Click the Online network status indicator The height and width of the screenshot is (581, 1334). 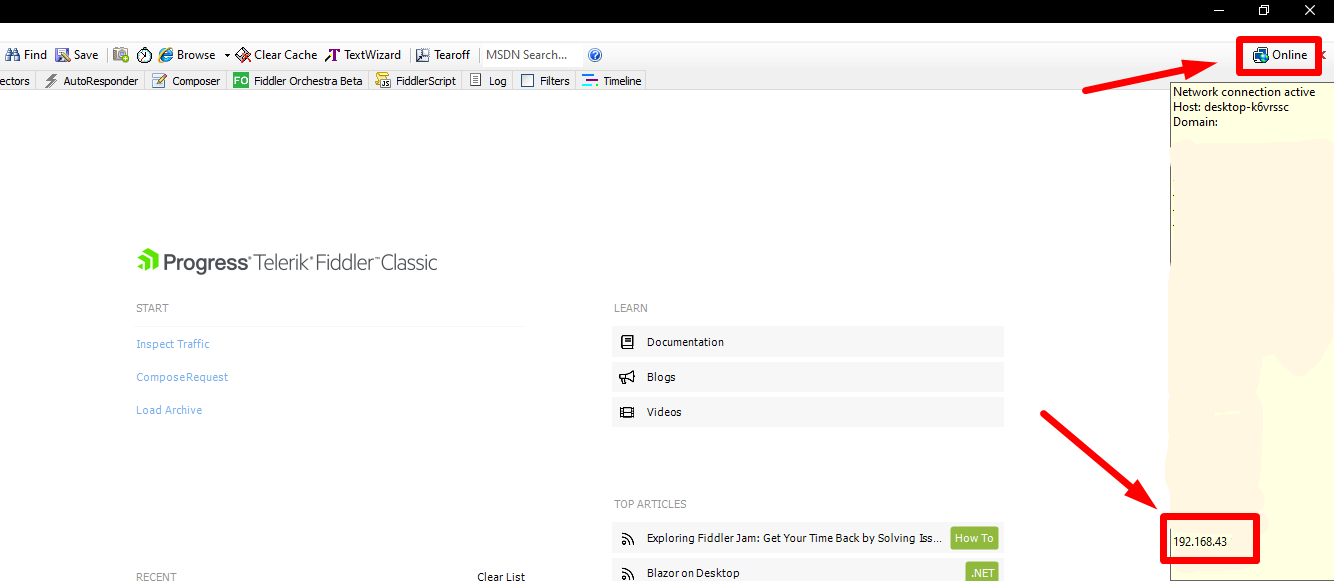pyautogui.click(x=1280, y=55)
